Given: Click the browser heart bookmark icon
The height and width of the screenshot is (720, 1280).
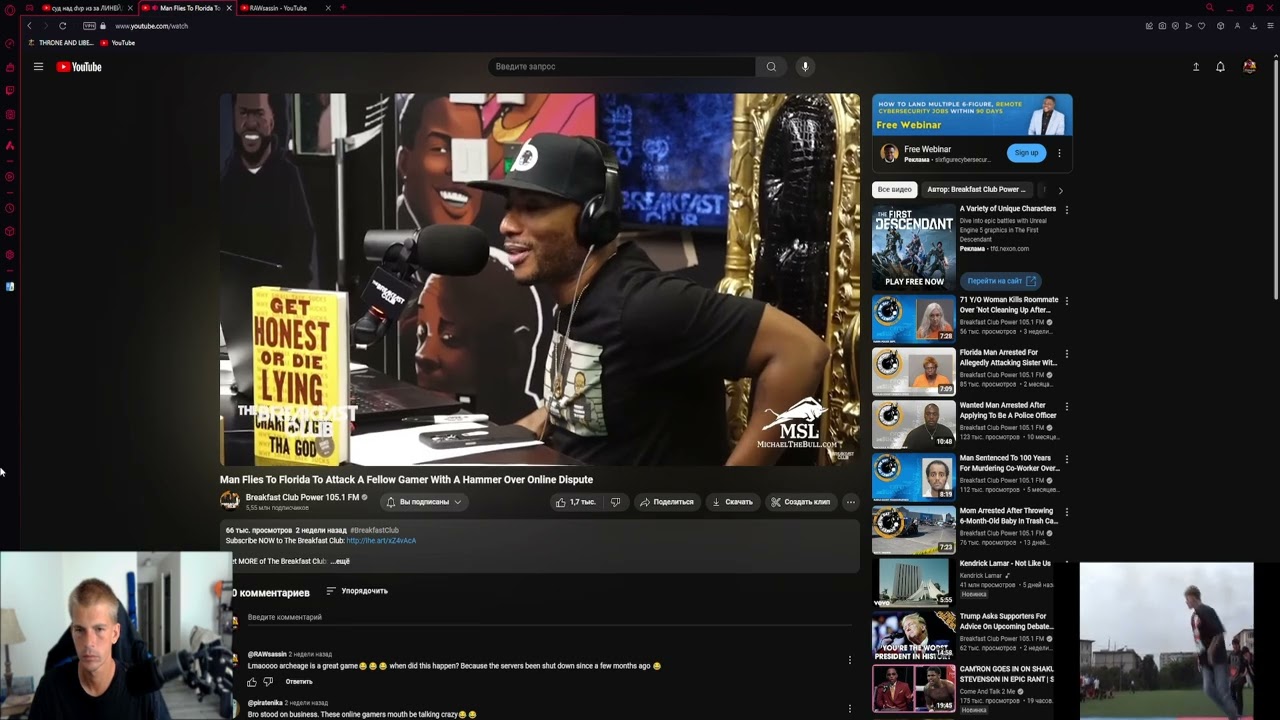Looking at the screenshot, I should coord(1201,26).
